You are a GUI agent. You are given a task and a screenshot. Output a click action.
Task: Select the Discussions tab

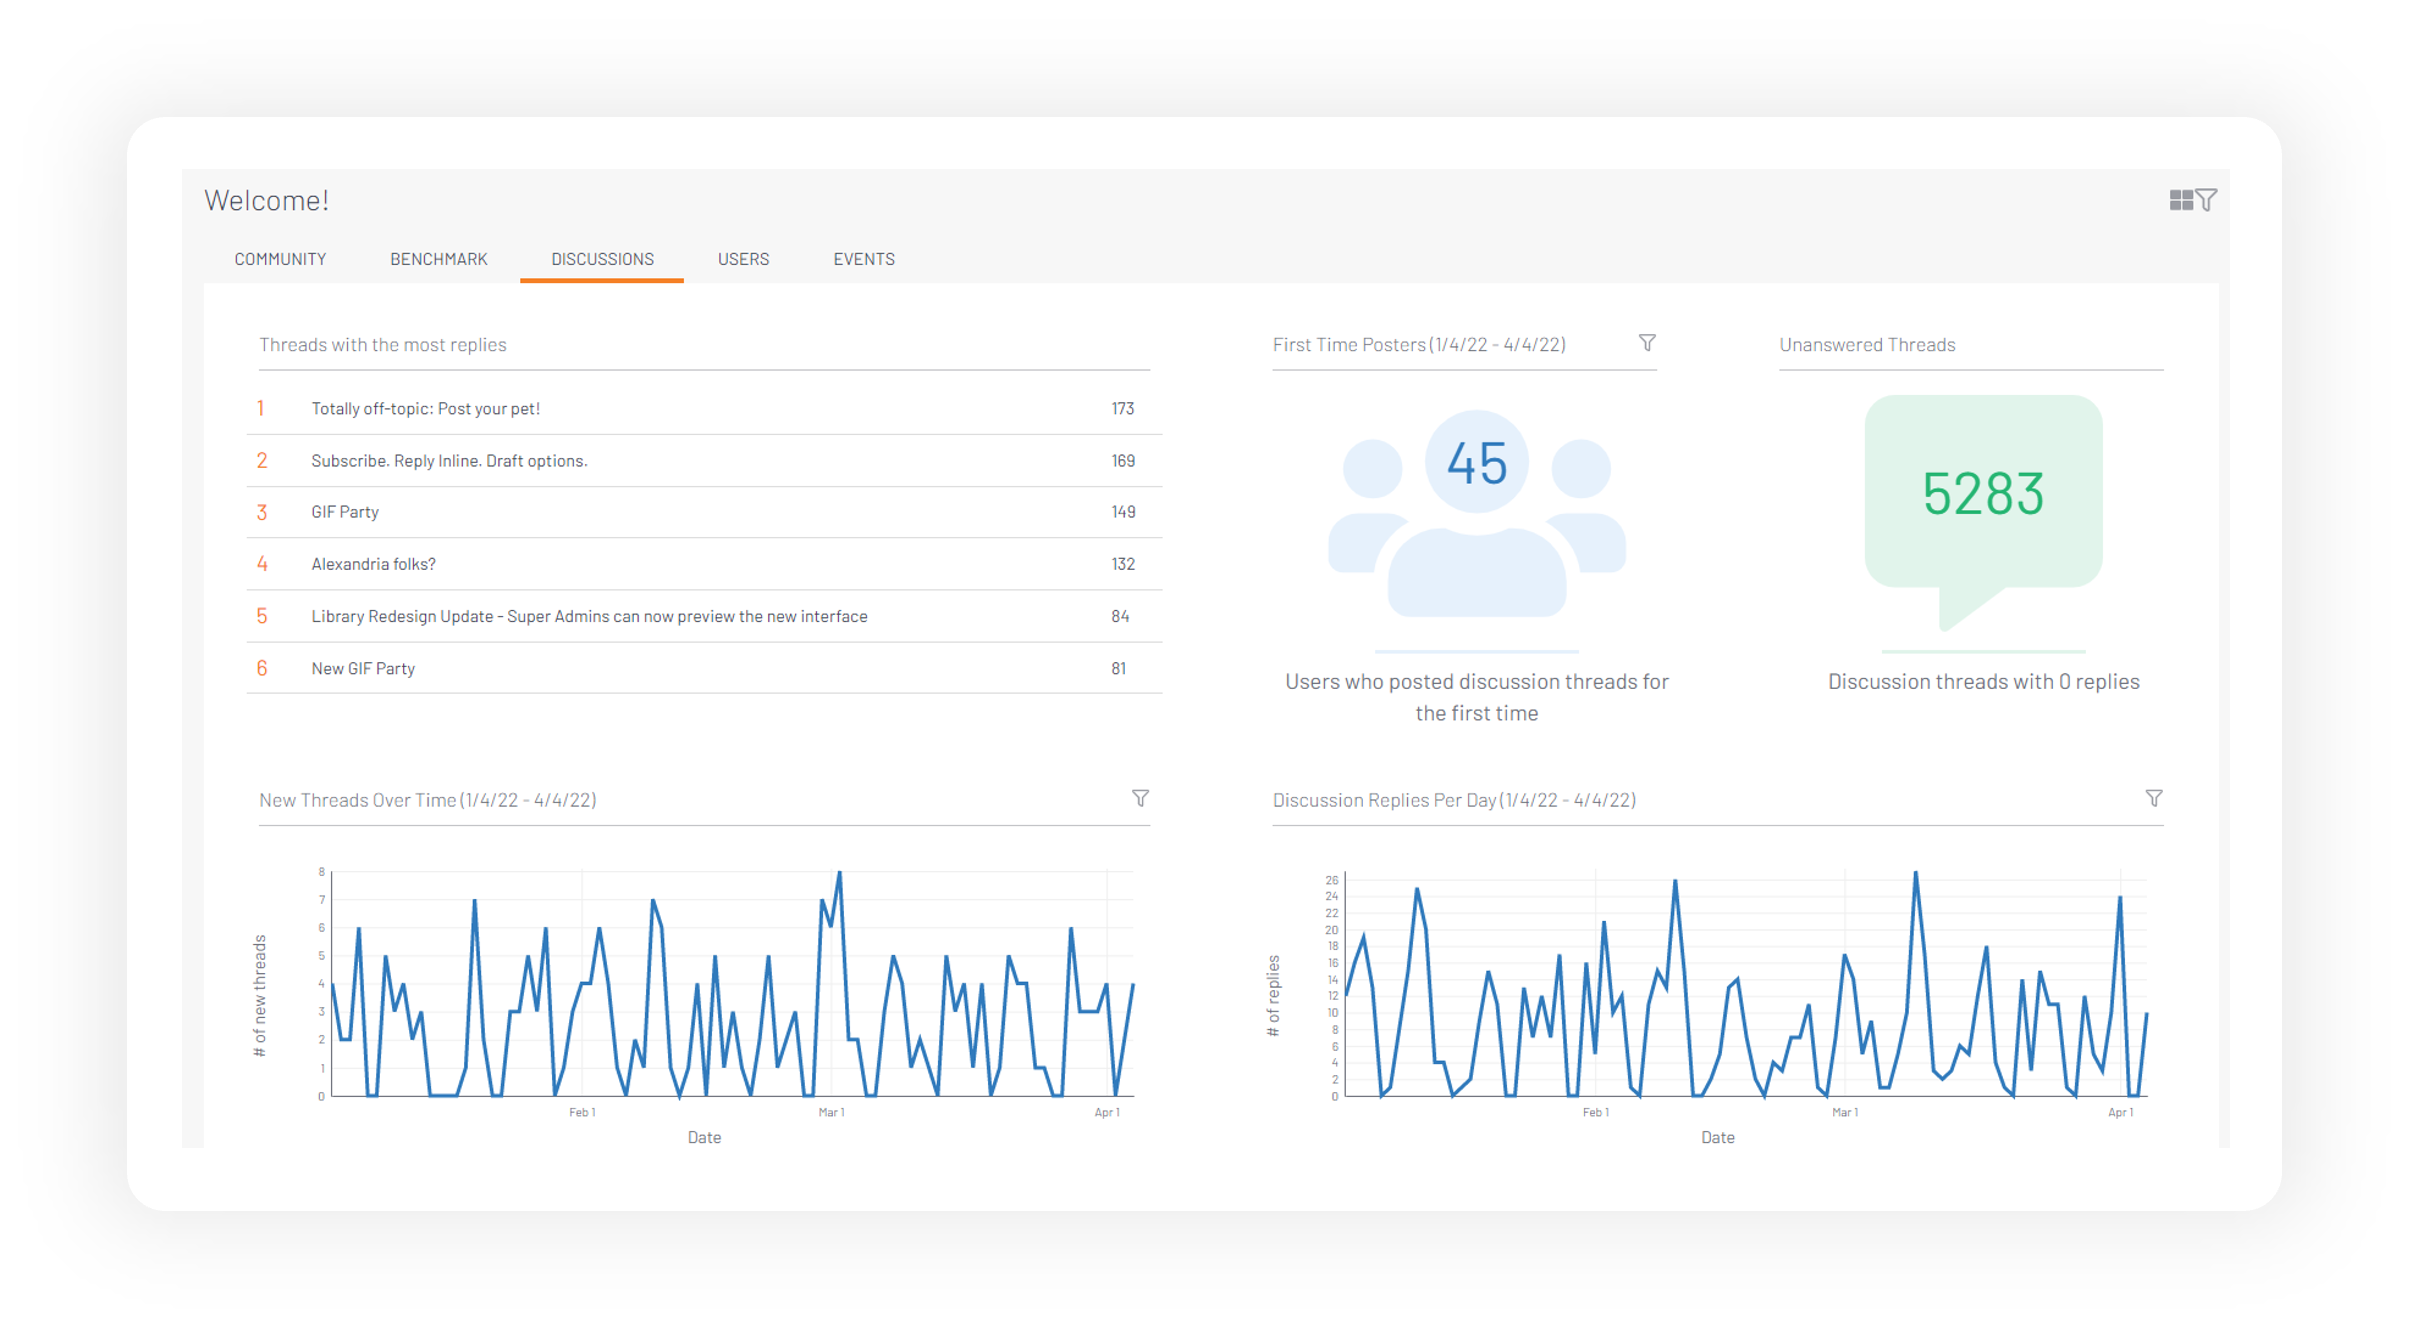click(602, 259)
